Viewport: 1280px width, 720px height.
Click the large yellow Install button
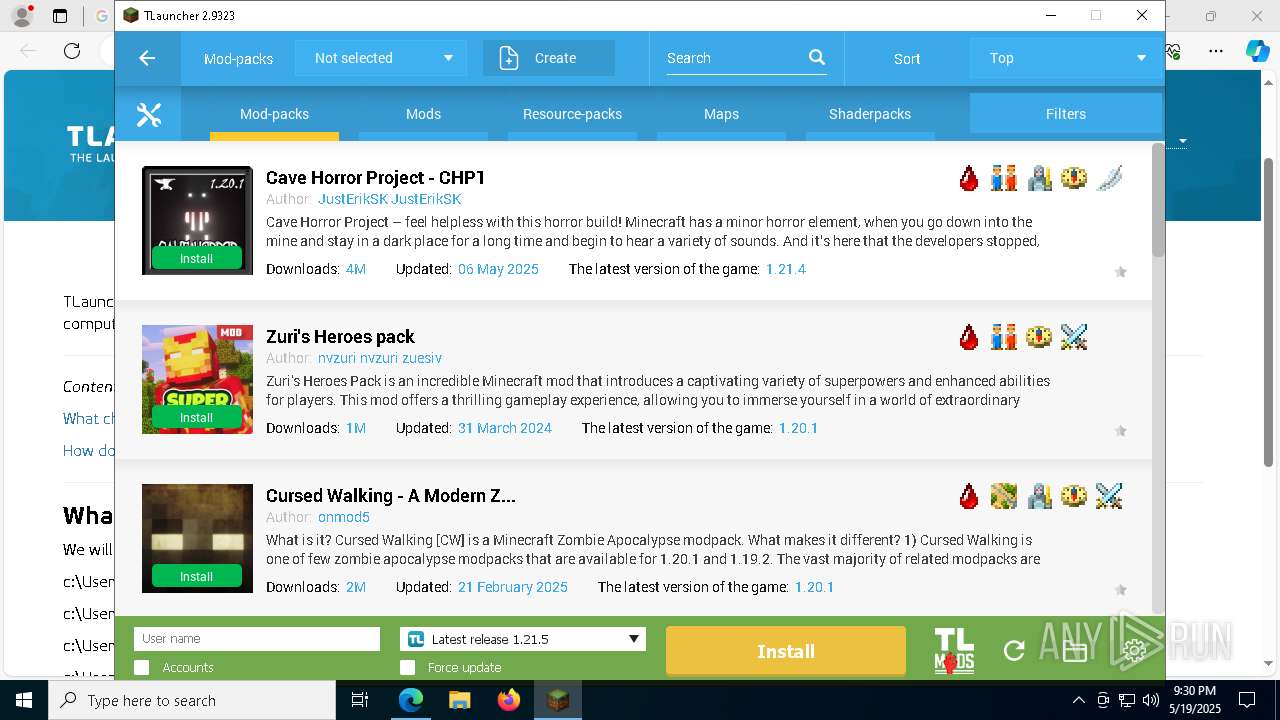[x=786, y=651]
